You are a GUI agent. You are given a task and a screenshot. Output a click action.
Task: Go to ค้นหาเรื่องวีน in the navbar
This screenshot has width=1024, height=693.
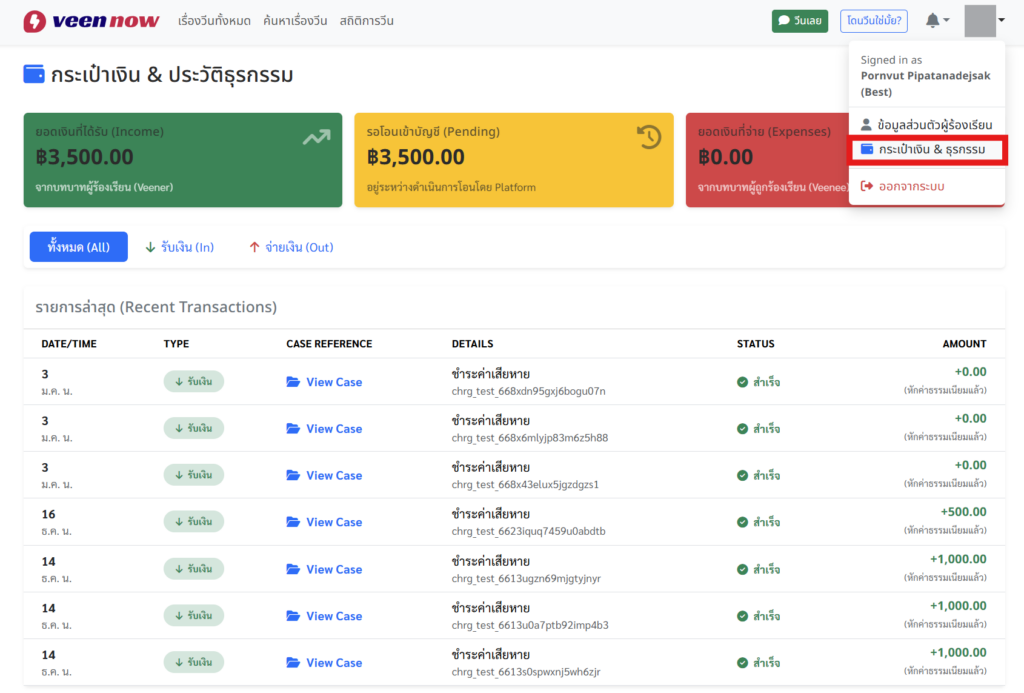(295, 21)
